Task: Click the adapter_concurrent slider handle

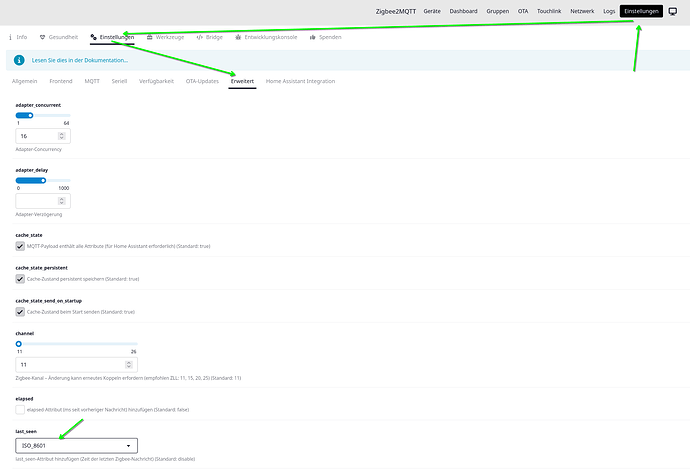Action: [x=30, y=115]
